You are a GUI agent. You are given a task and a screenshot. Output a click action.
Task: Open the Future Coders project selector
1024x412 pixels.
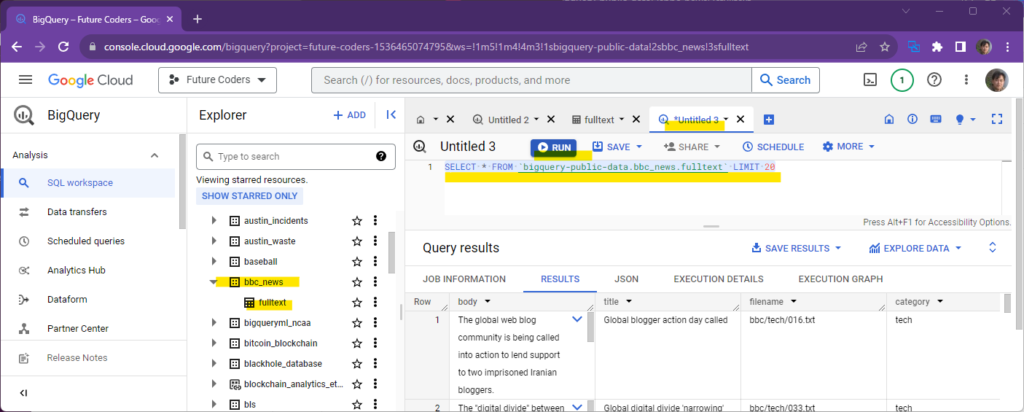coord(217,80)
